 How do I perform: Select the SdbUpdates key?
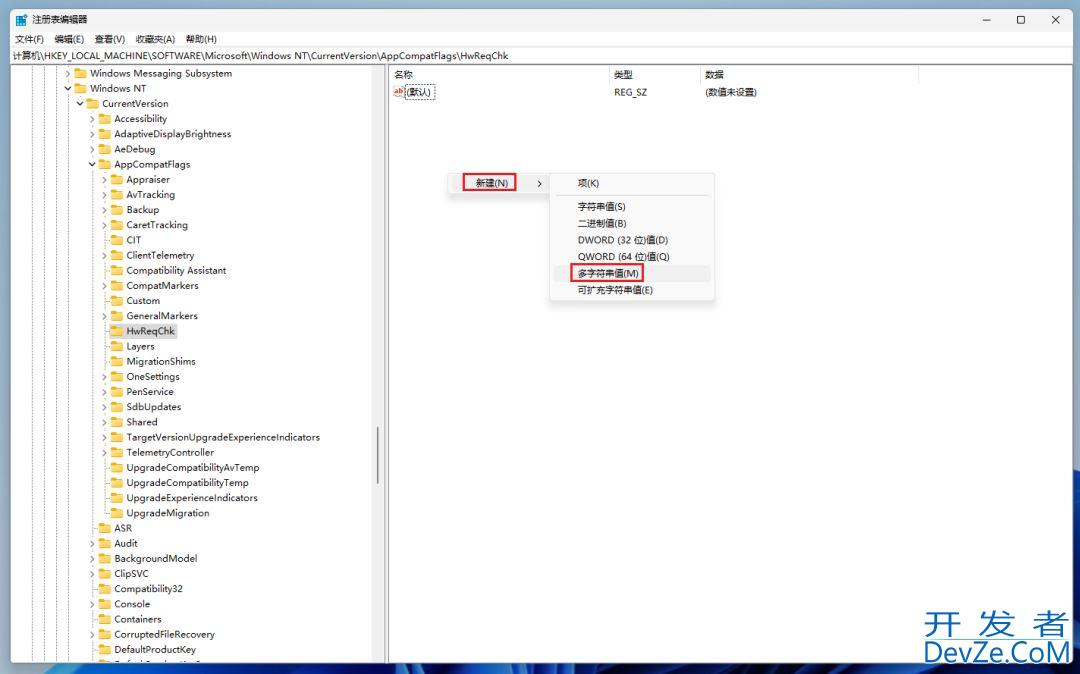[x=154, y=407]
